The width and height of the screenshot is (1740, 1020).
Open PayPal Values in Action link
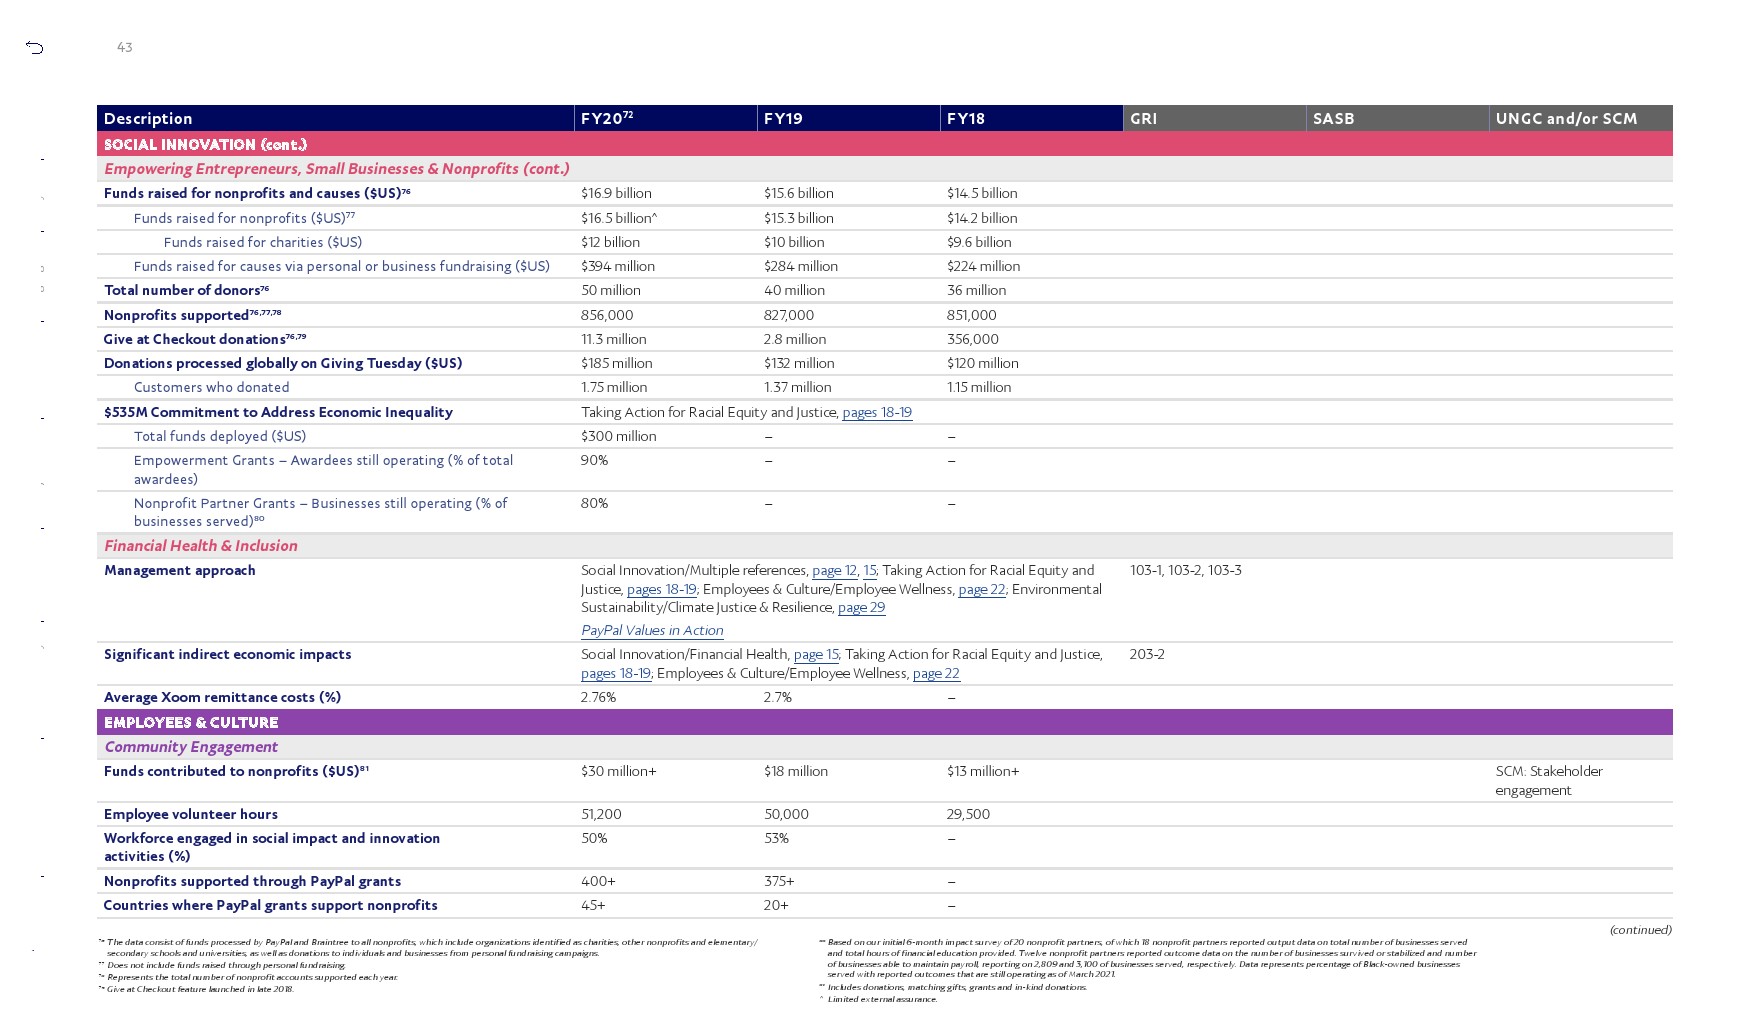[x=652, y=630]
